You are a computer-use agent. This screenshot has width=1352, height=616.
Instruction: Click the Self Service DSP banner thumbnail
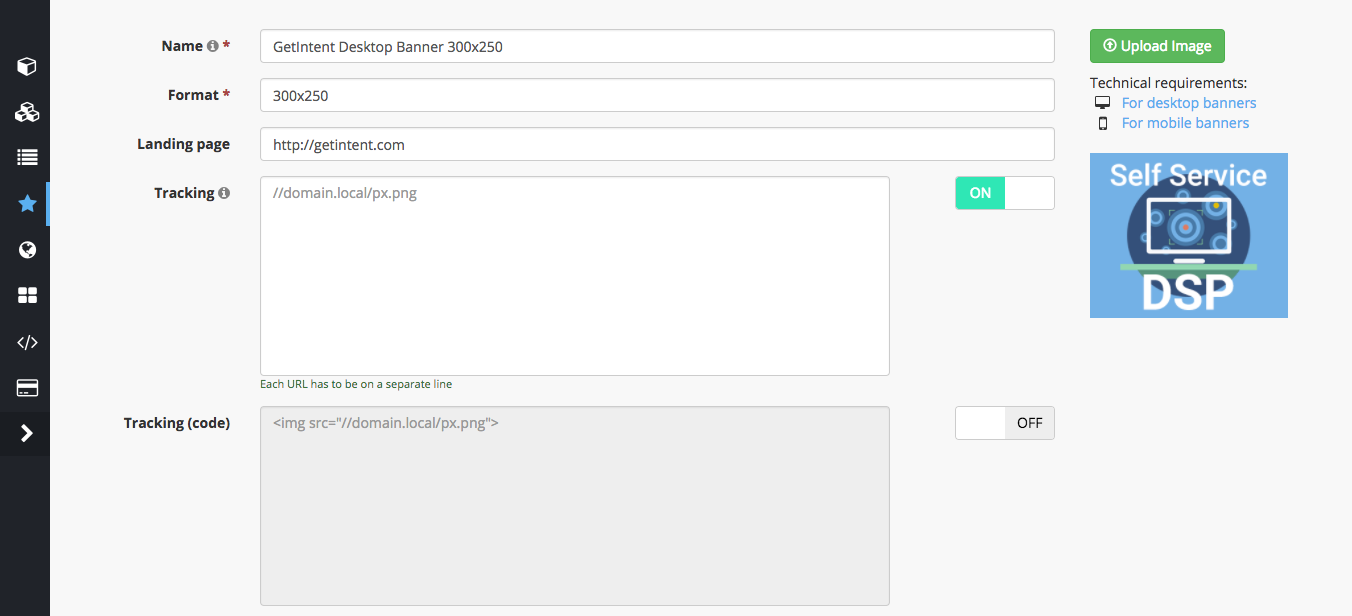point(1188,235)
